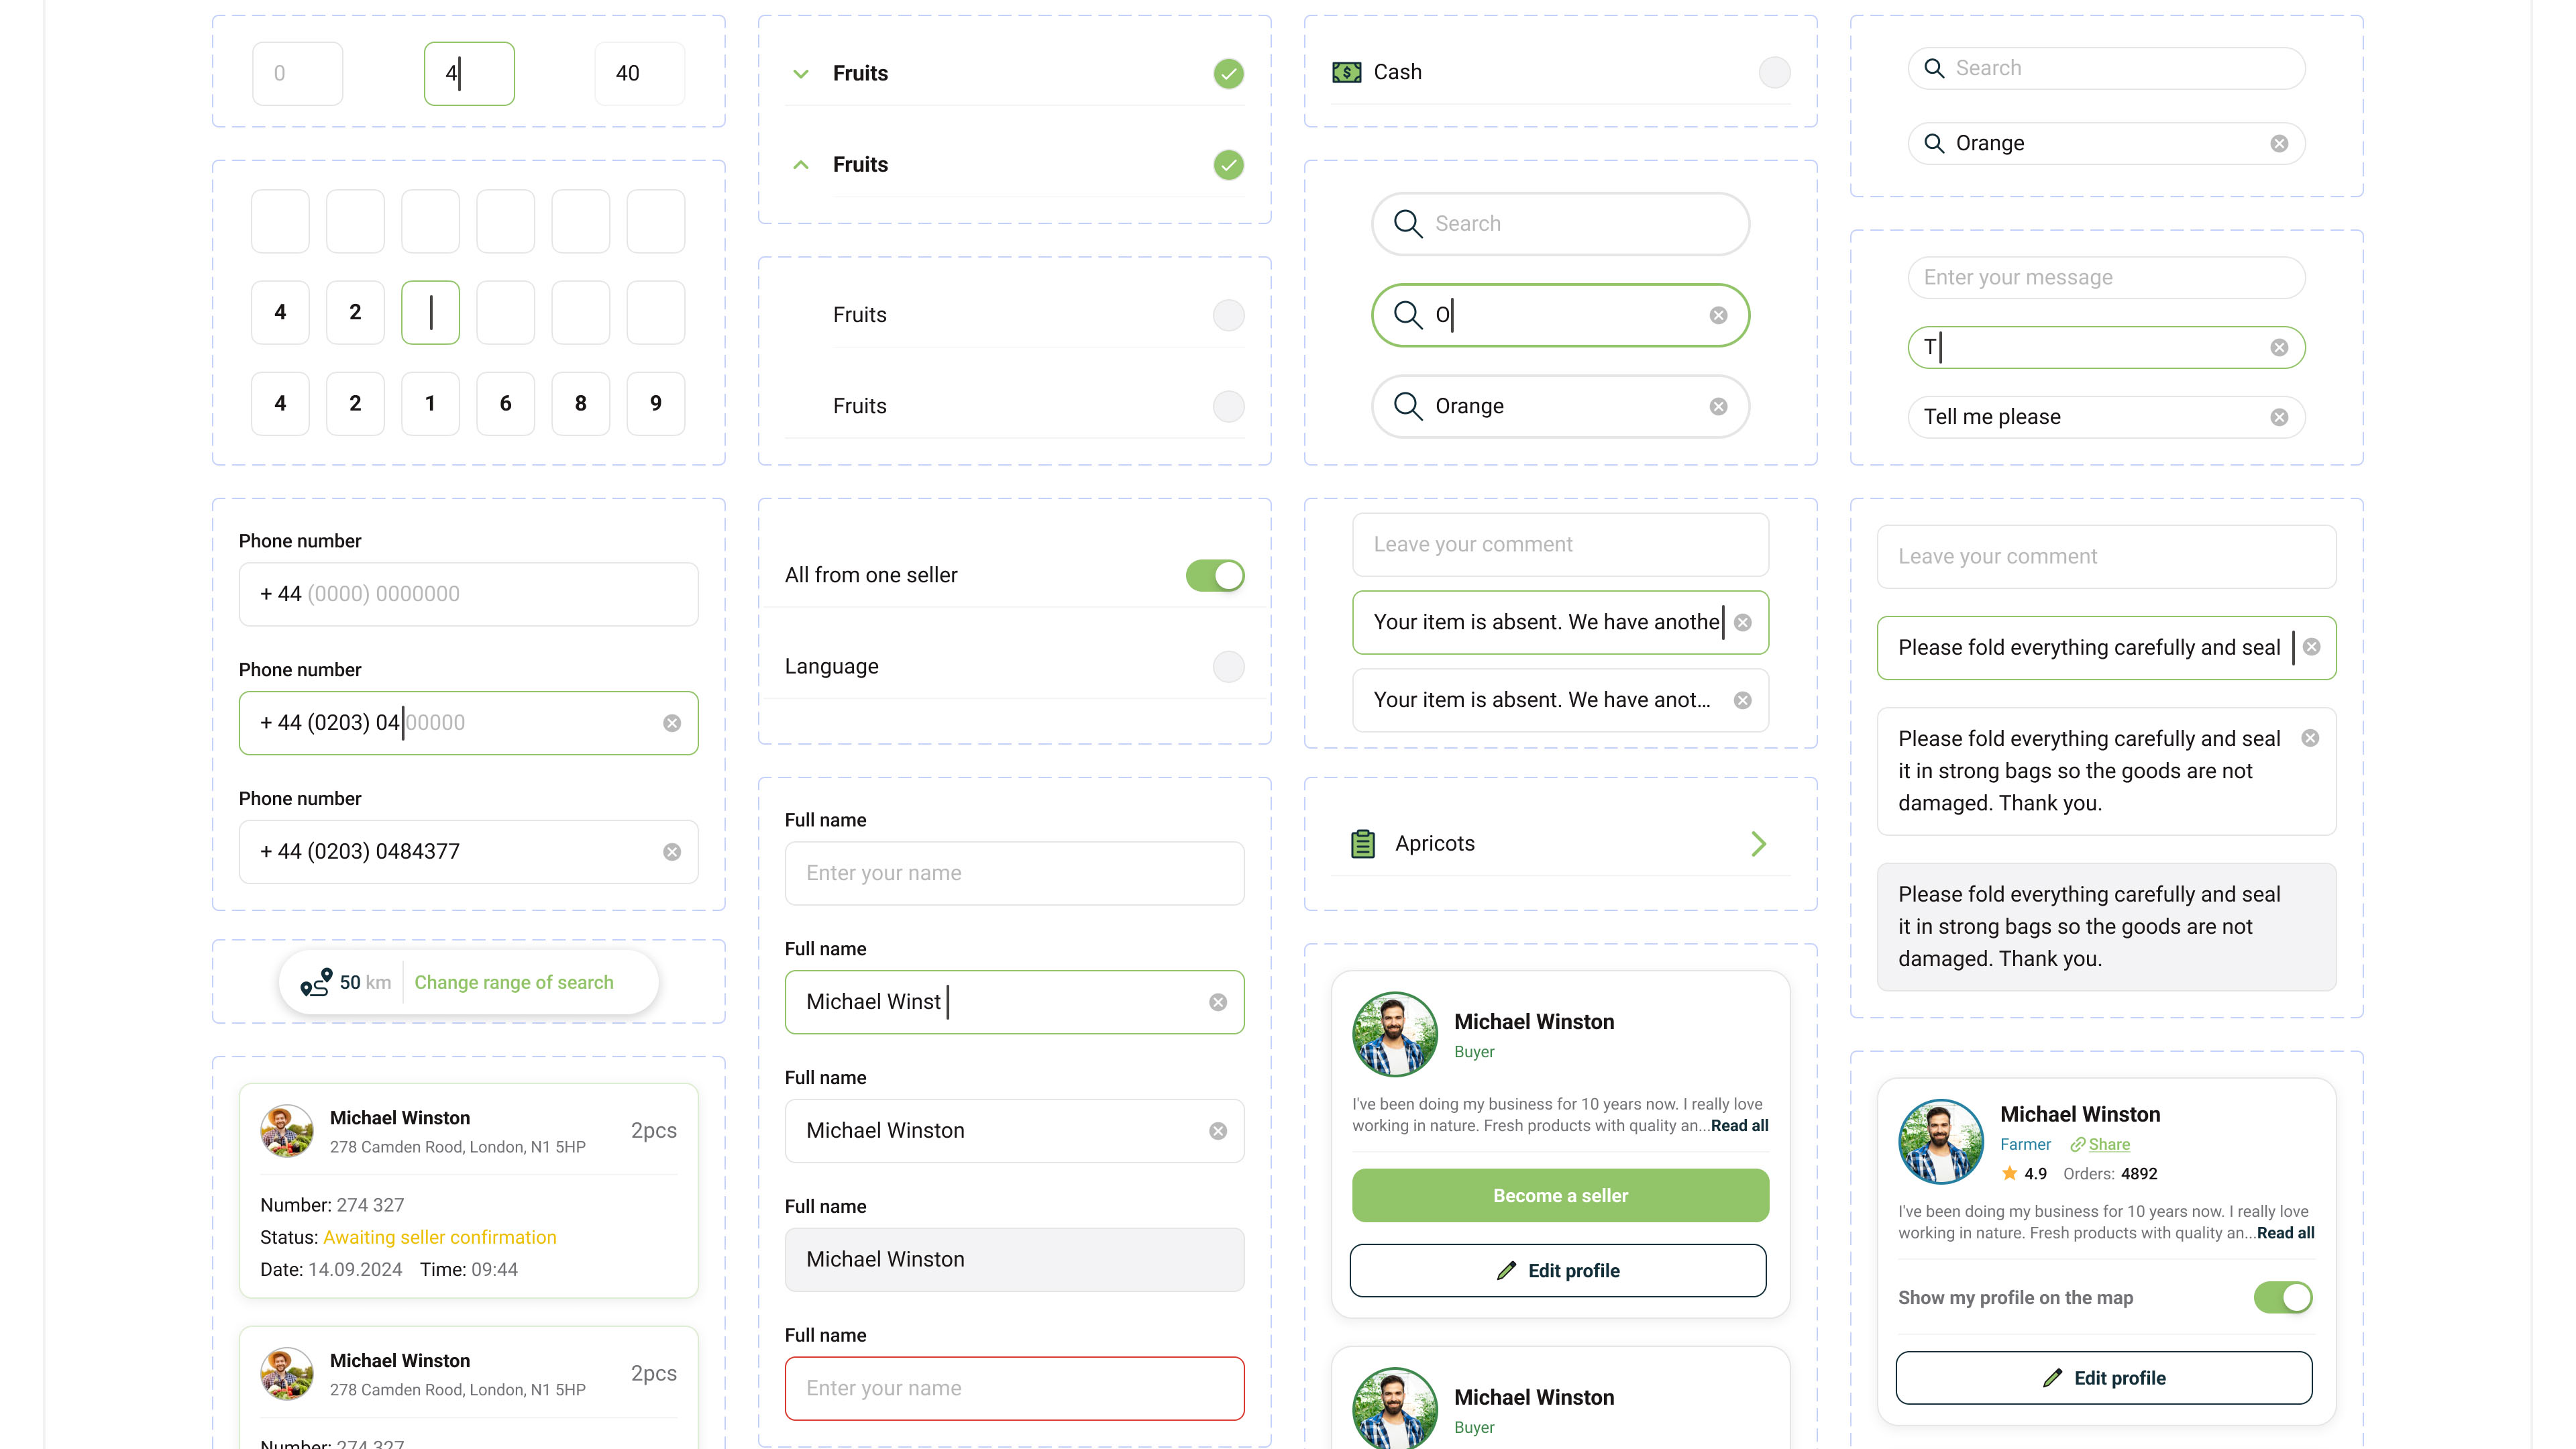
Task: Clear the editable 'Michael Winston' full name field
Action: [x=1218, y=1131]
